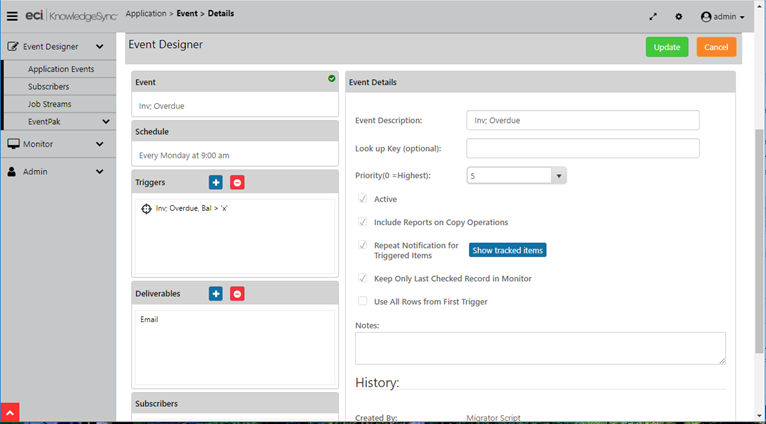Screen dimensions: 766x424
Task: Enable Use All Rows from First Trigger
Action: [x=362, y=301]
